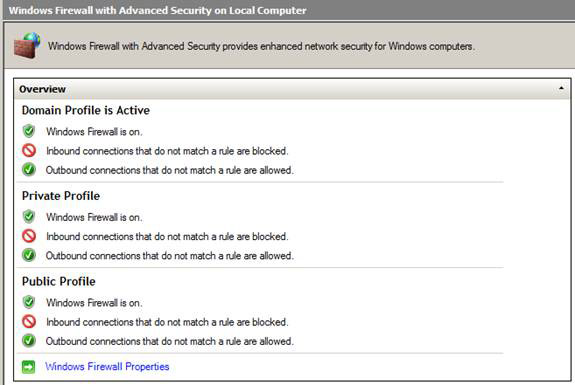Click 'Windows Firewall is on.' under Domain Profile

94,132
